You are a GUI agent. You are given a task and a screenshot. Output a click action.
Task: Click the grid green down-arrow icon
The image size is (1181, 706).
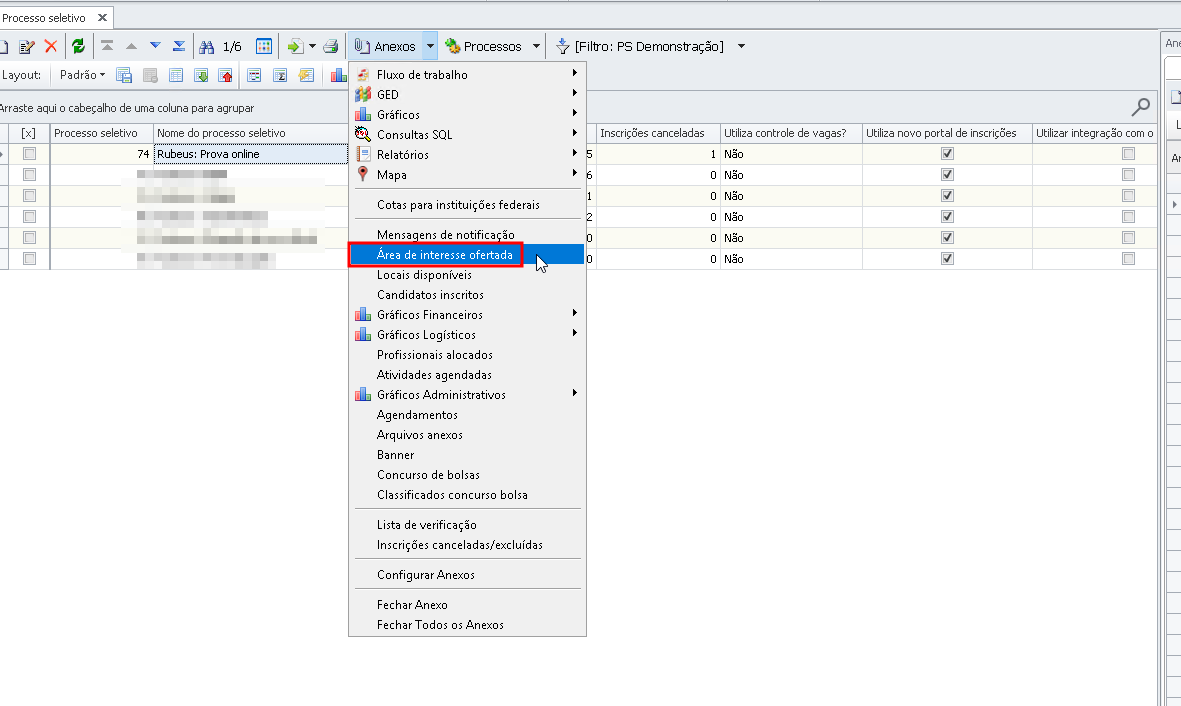pyautogui.click(x=201, y=75)
